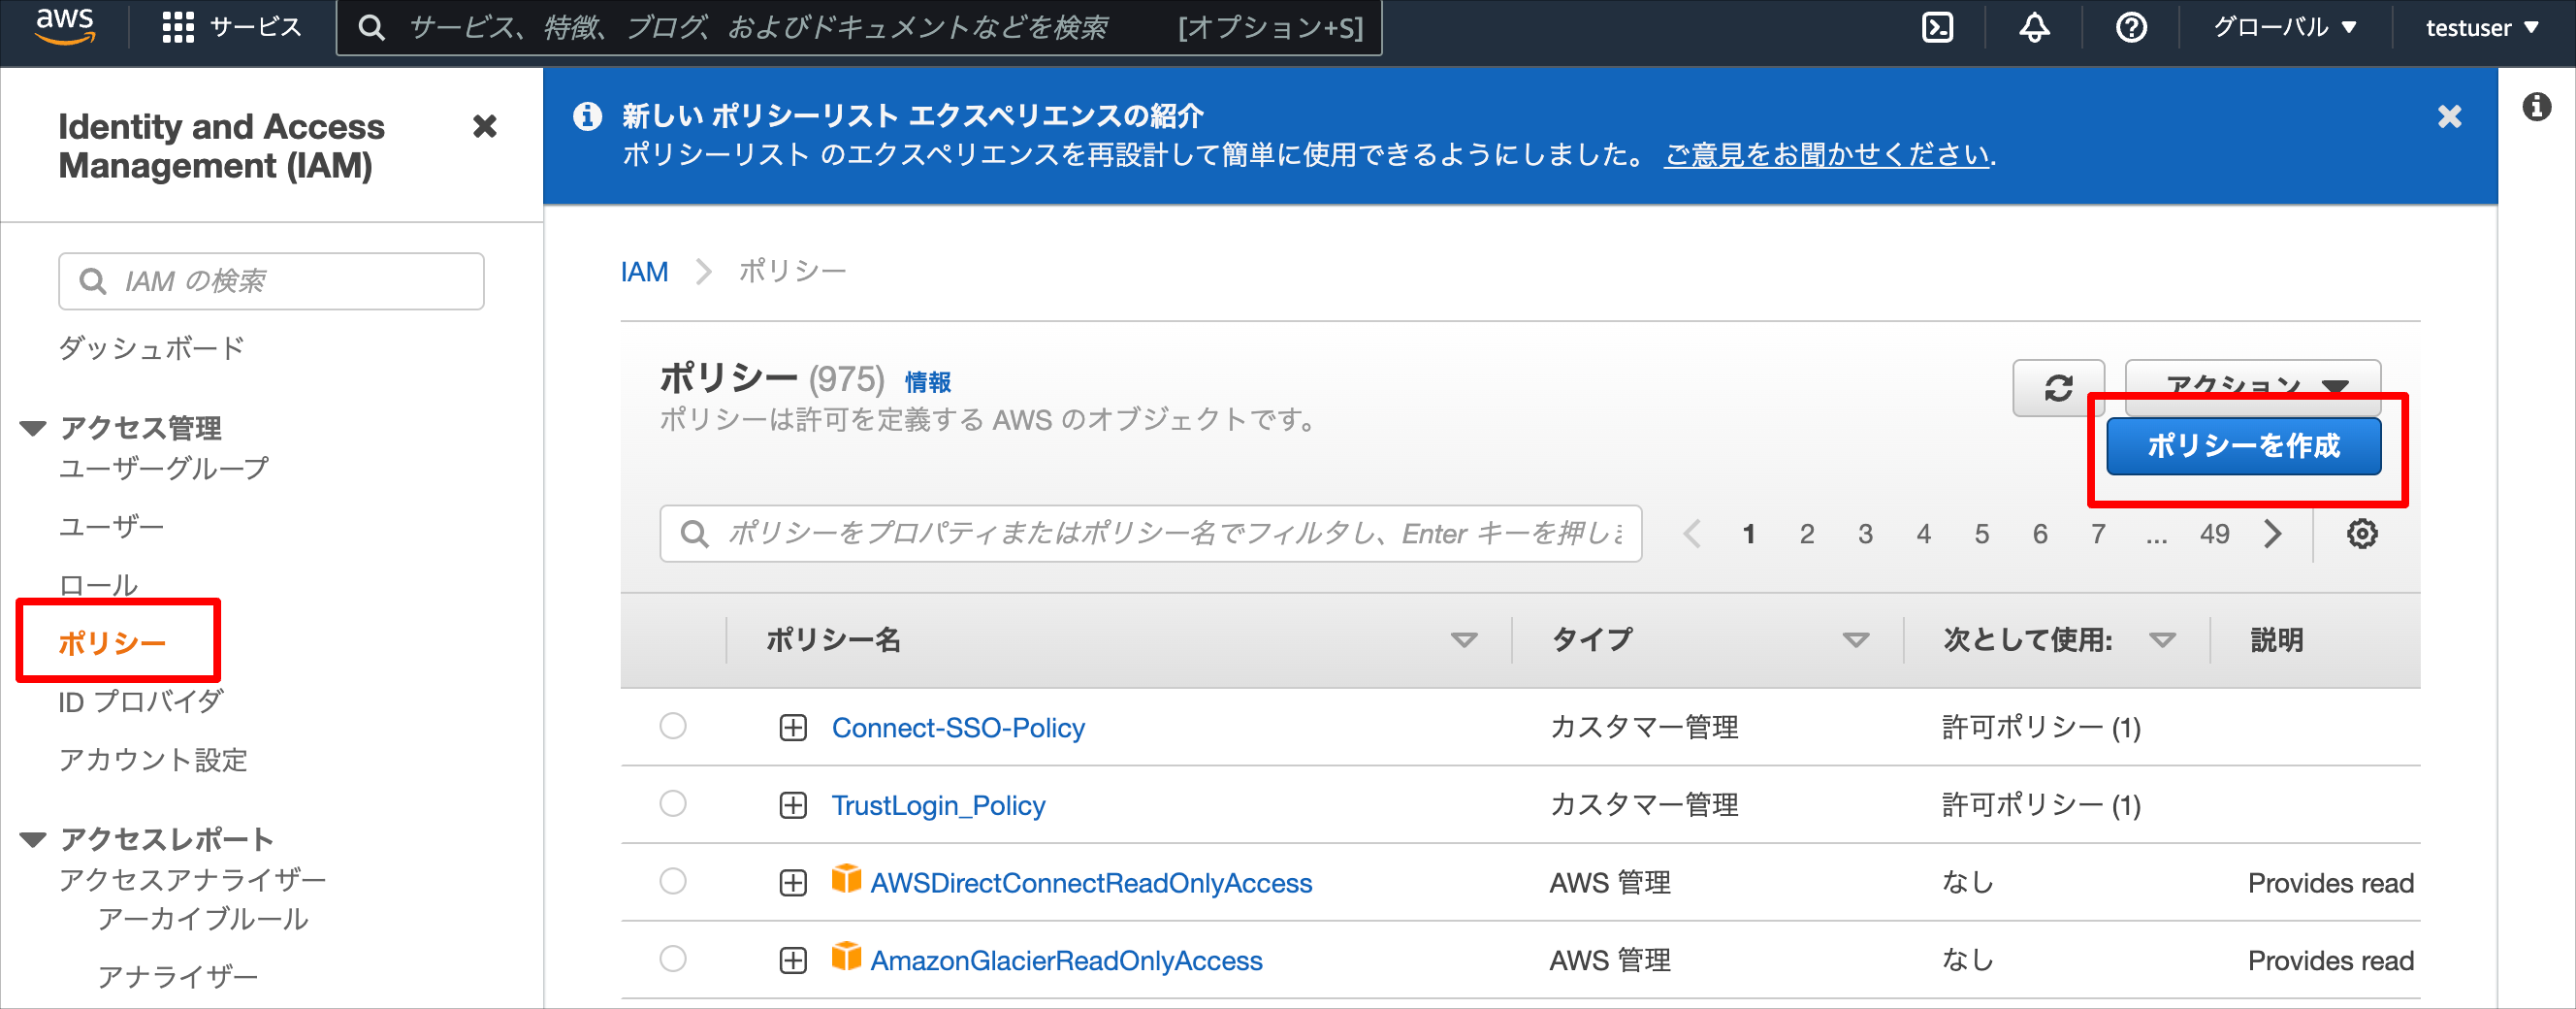Open アナライザー in the sidebar

[x=178, y=976]
